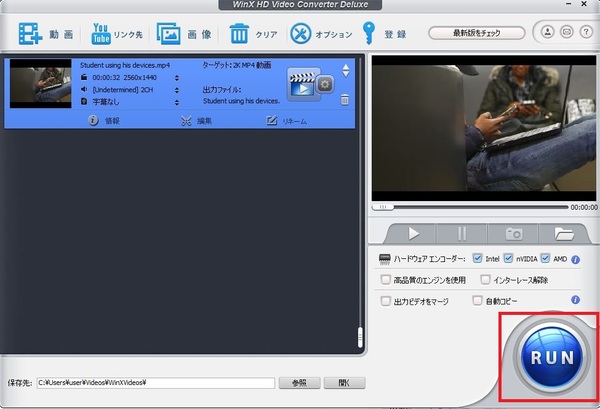Viewport: 600px width, 409px height.
Task: Click ターゲット: 2K MP4 動画 text
Action: [x=237, y=65]
